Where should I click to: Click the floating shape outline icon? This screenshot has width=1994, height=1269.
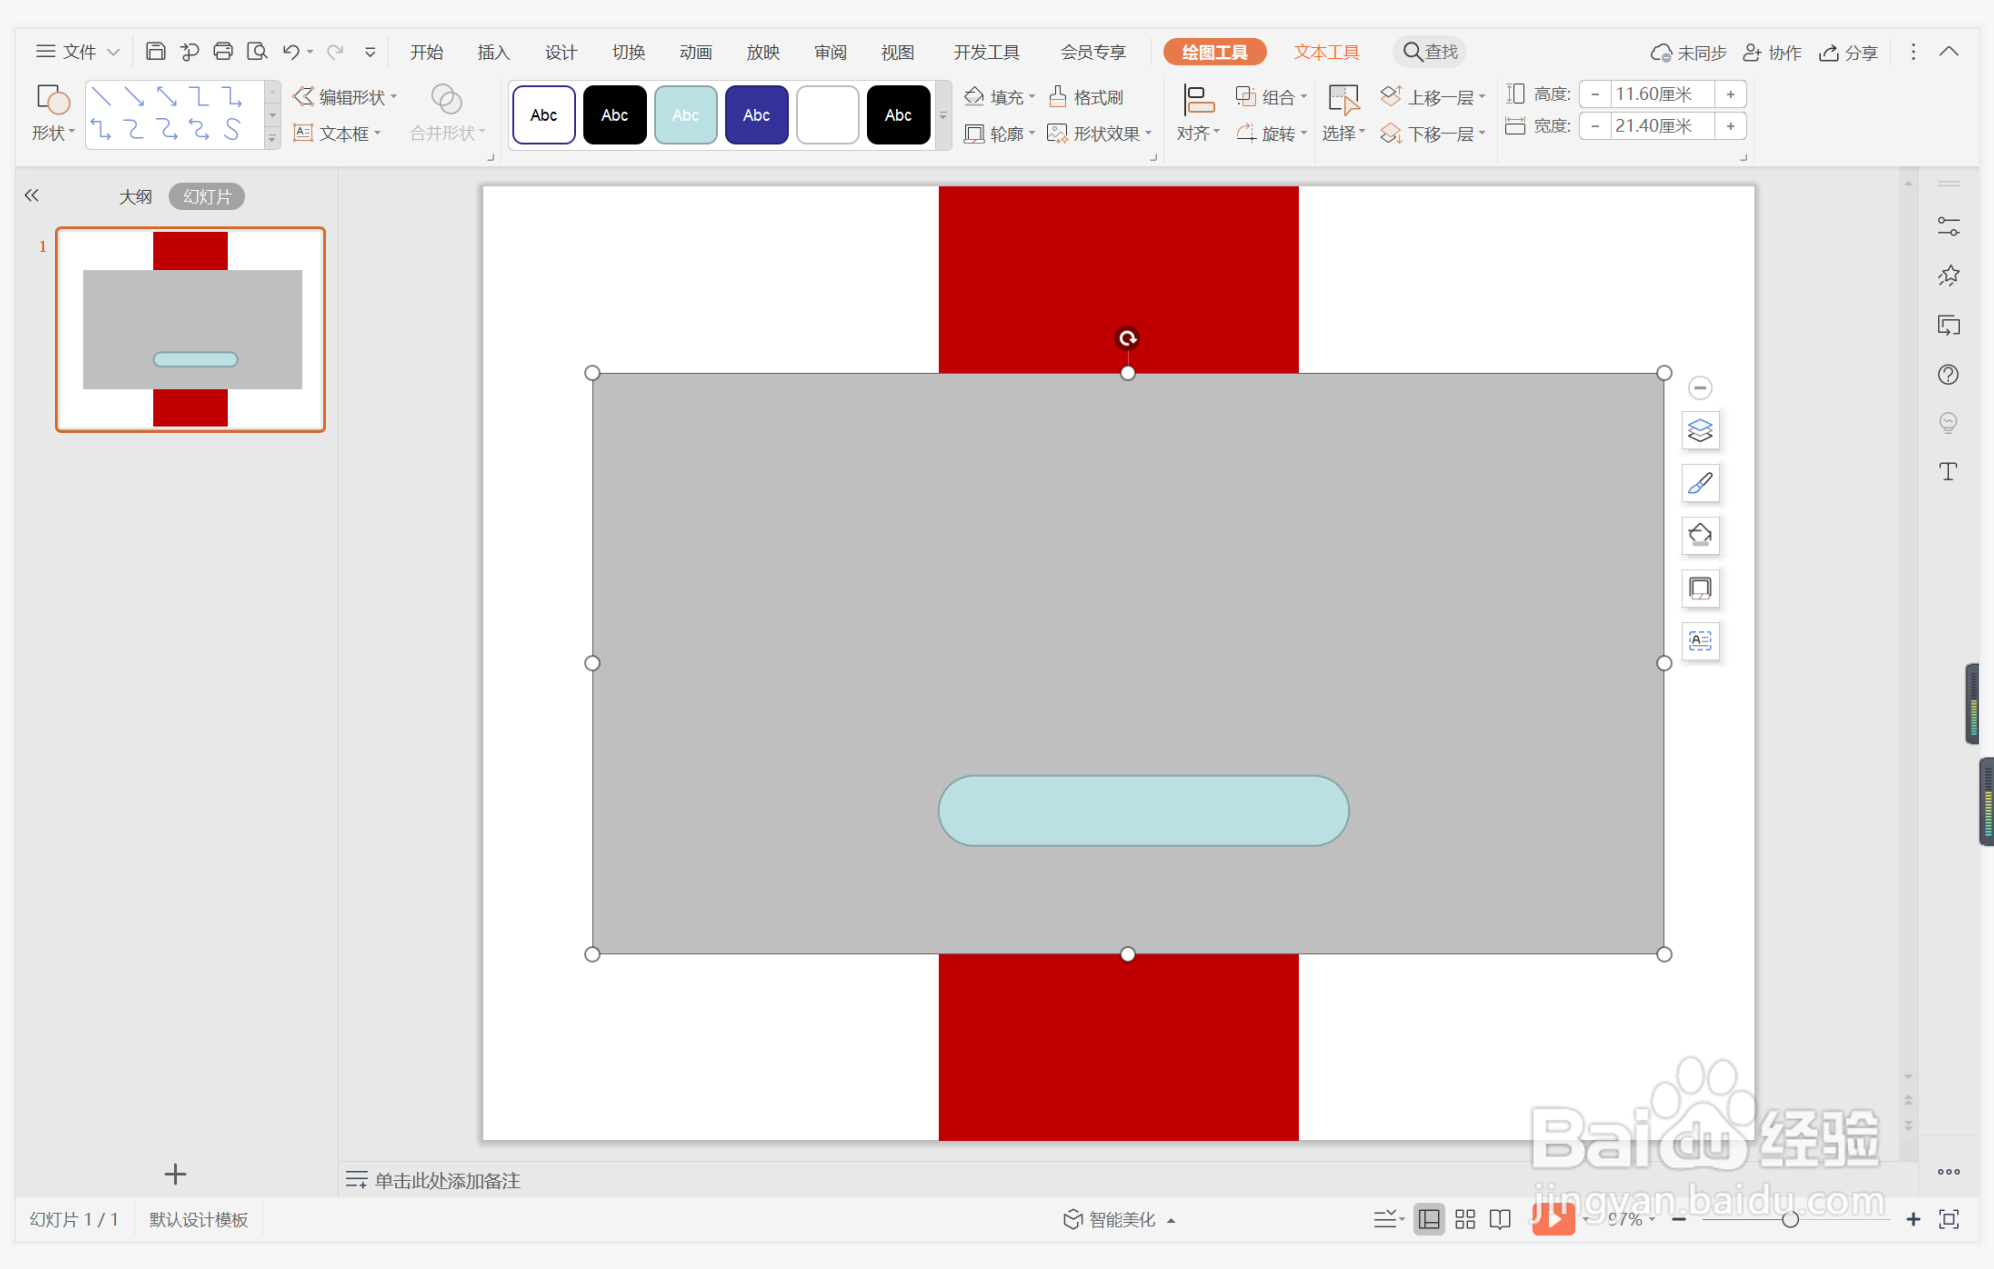(1700, 588)
